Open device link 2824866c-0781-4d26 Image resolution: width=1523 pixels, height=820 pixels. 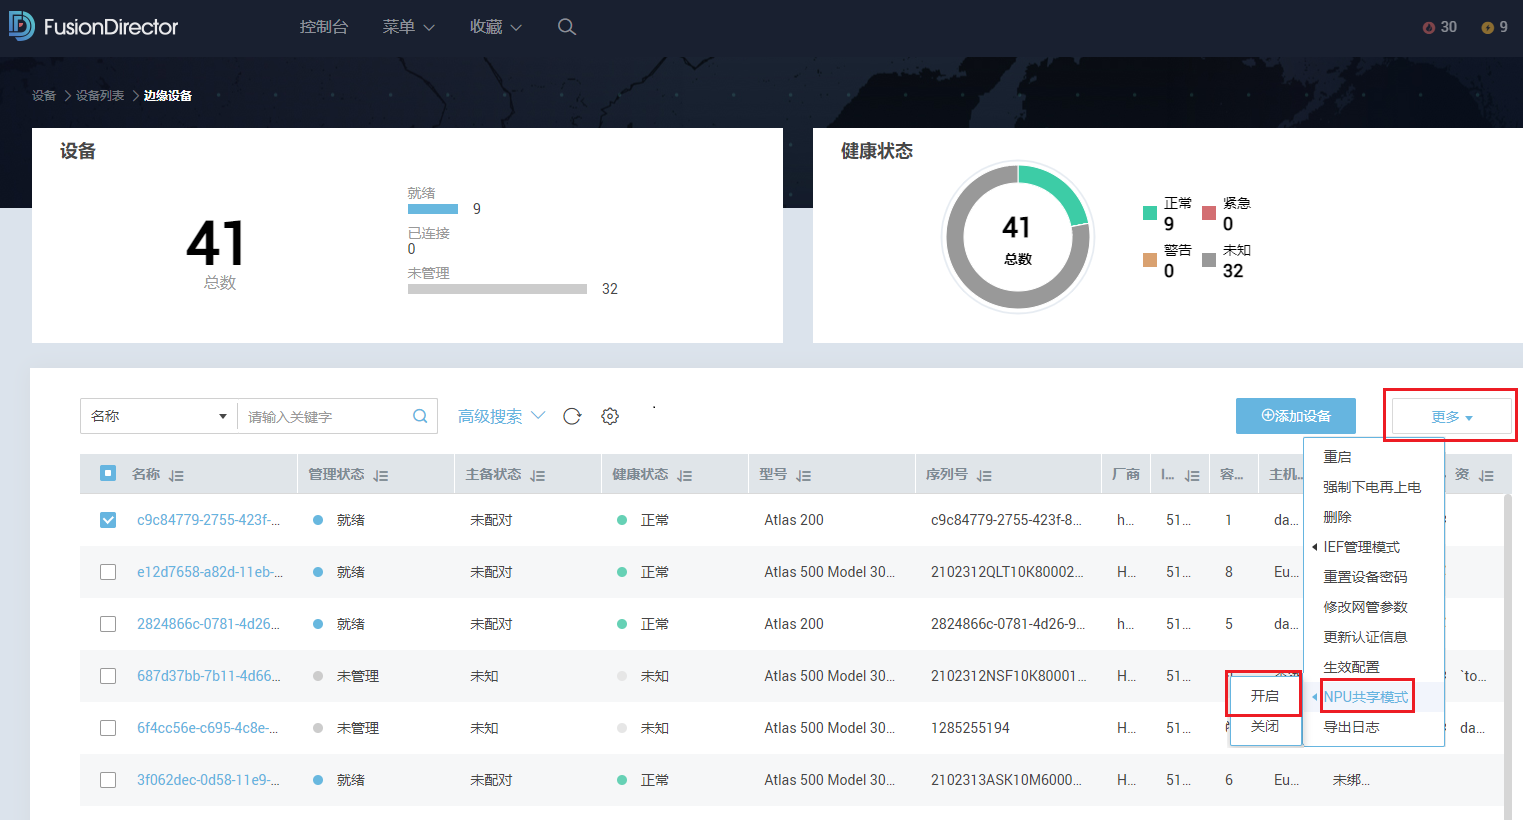[x=208, y=624]
